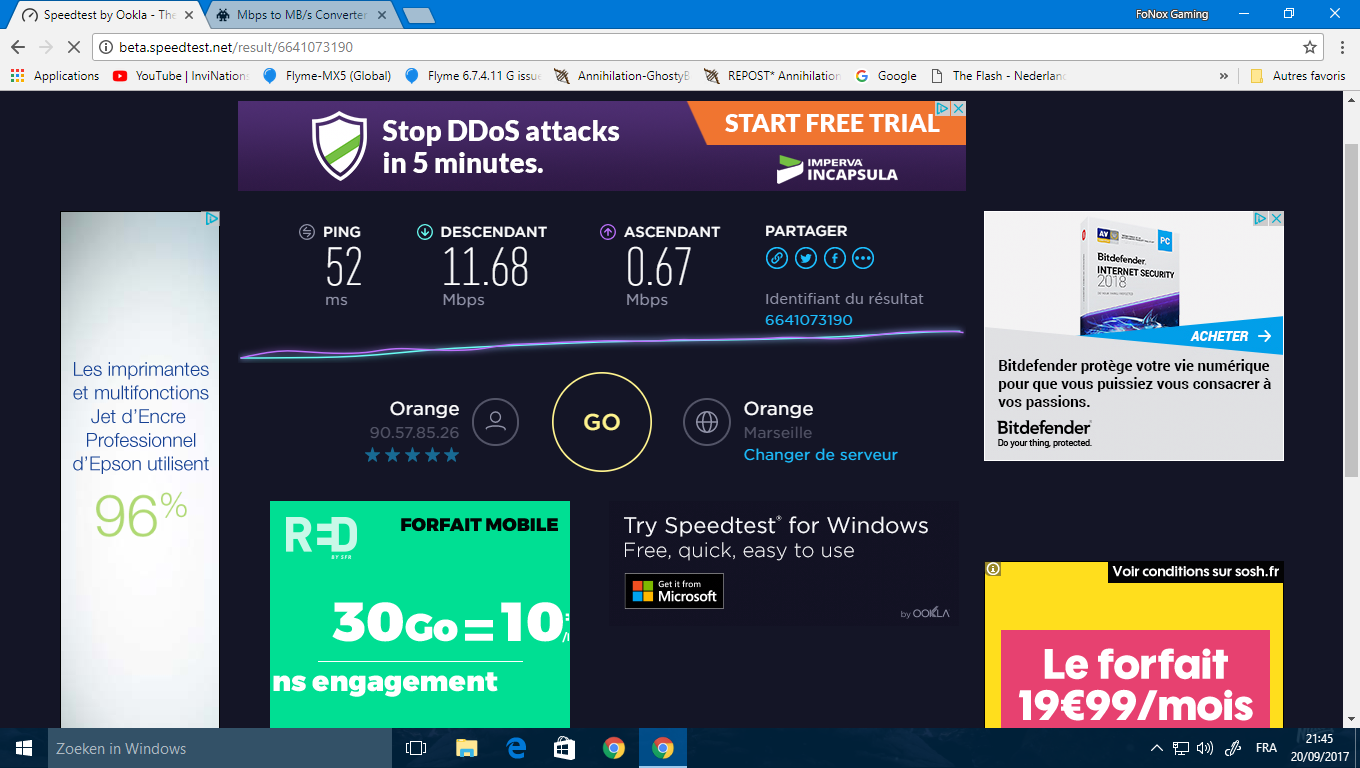Start a new test with the GO button
The image size is (1360, 768).
602,422
